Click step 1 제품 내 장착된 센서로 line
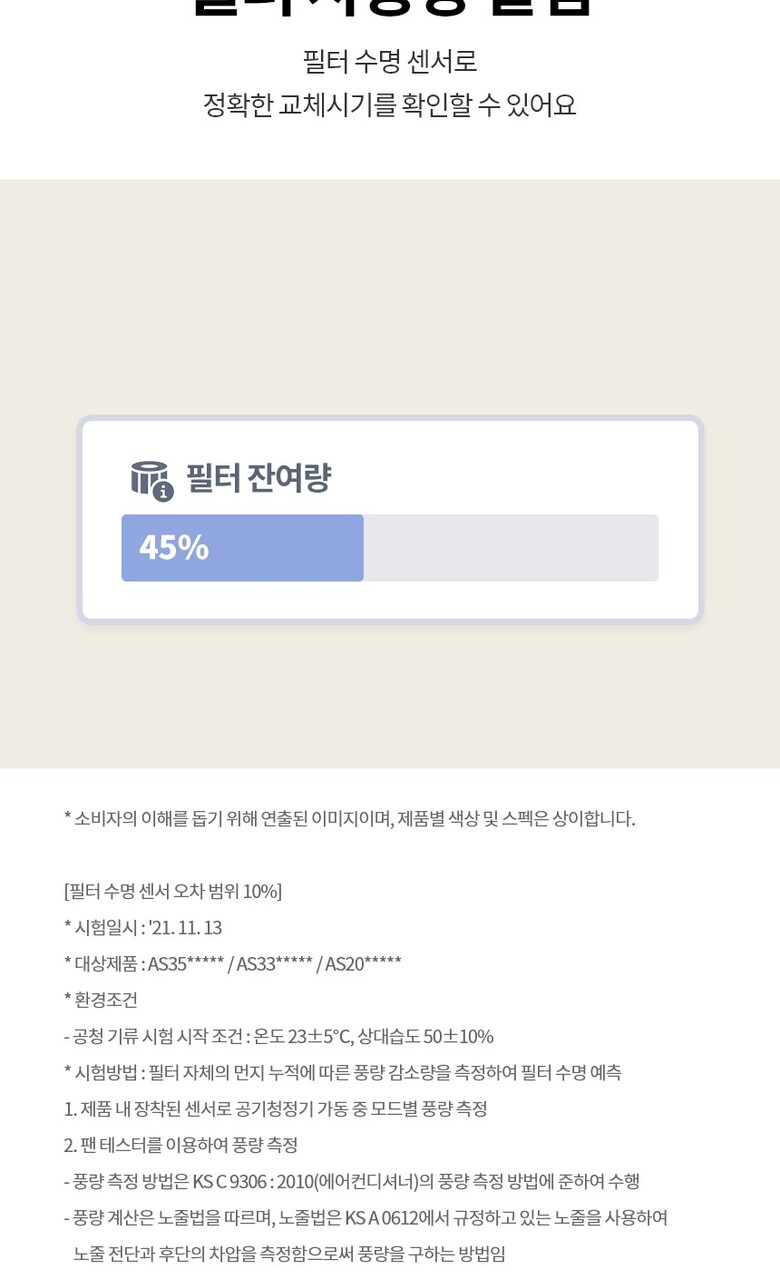 pyautogui.click(x=276, y=1109)
